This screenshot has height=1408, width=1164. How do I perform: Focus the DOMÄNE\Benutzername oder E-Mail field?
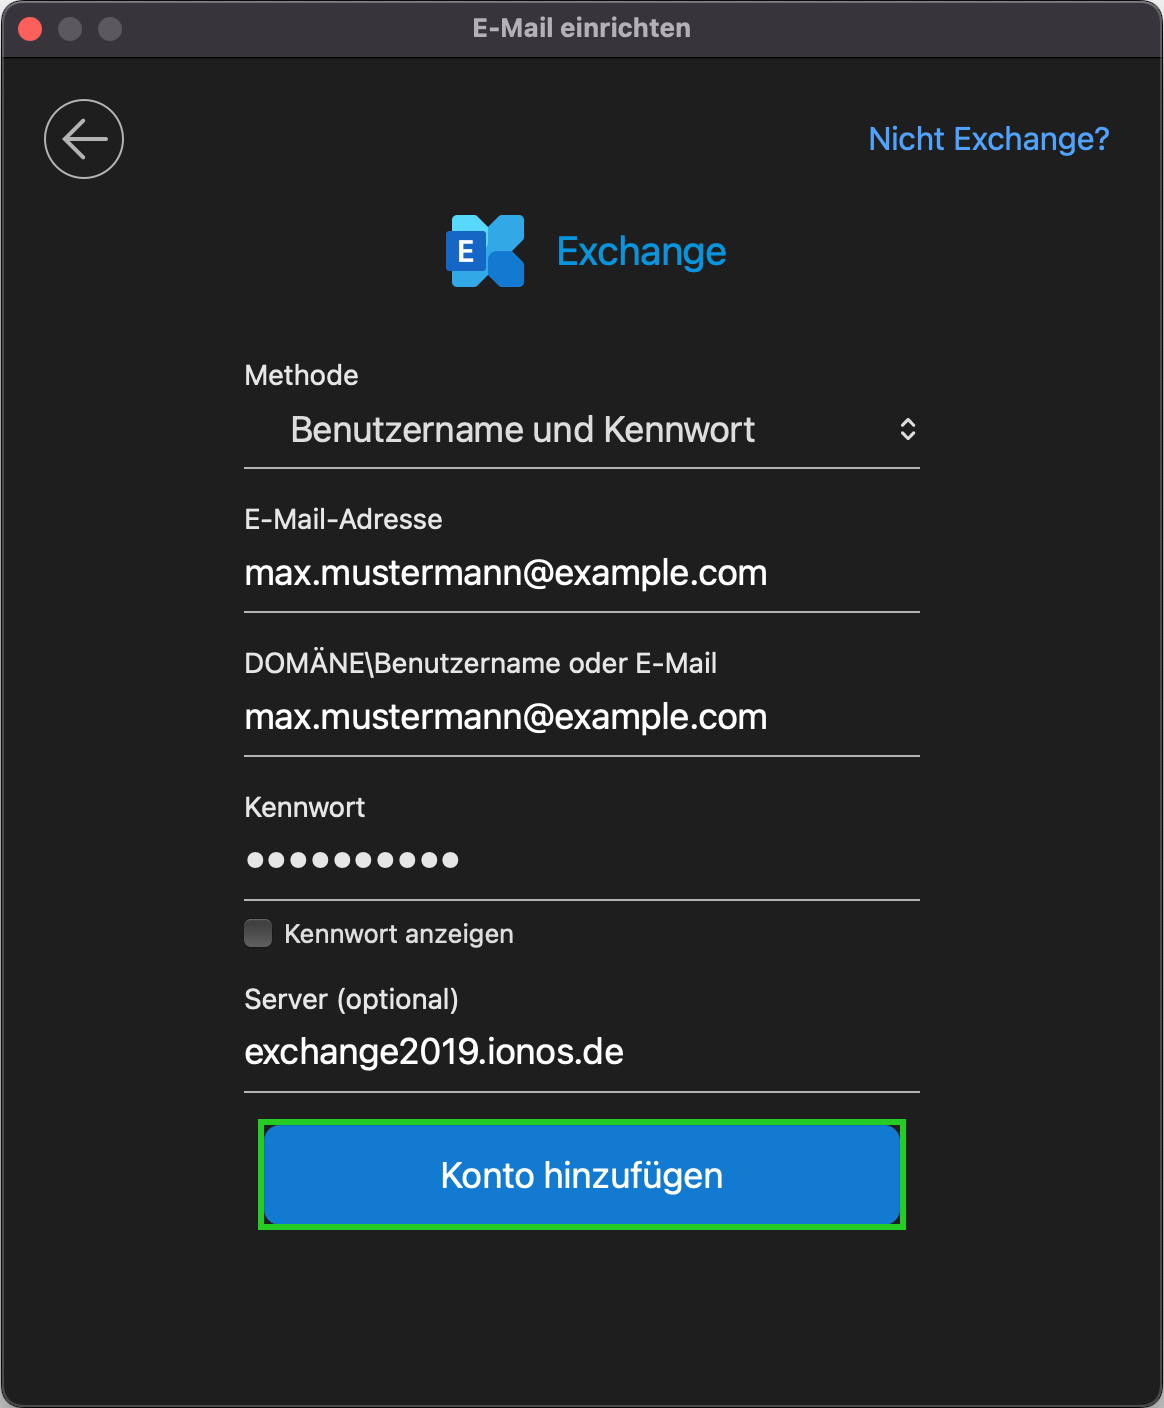coord(582,718)
